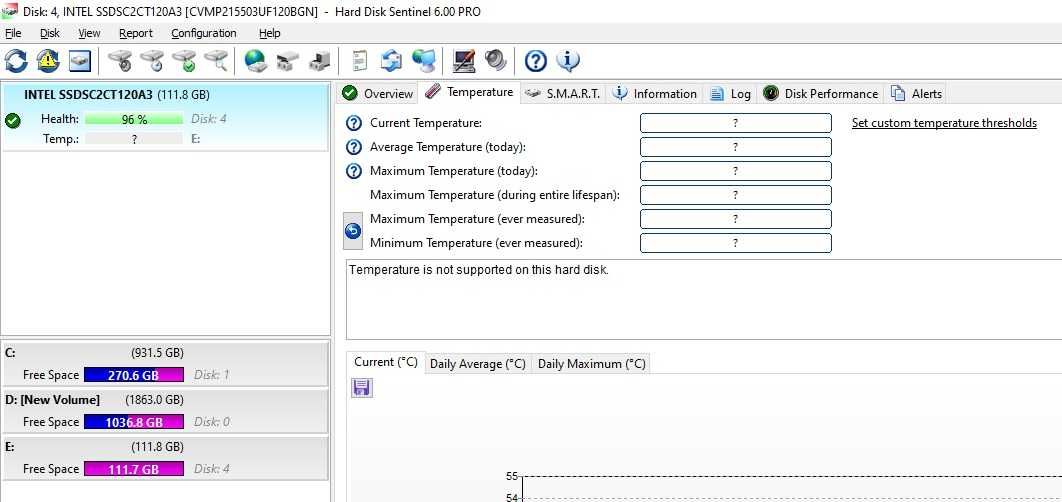Open the Configuration menu
1062x502 pixels.
click(203, 33)
